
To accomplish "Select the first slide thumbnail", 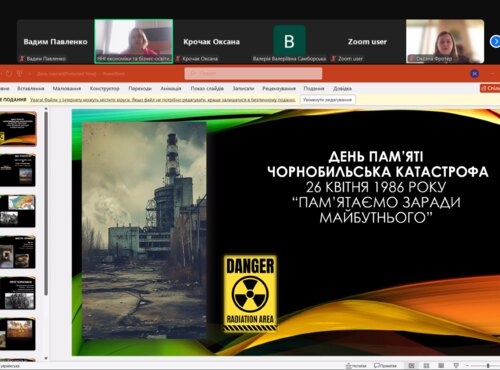I will coord(18,129).
